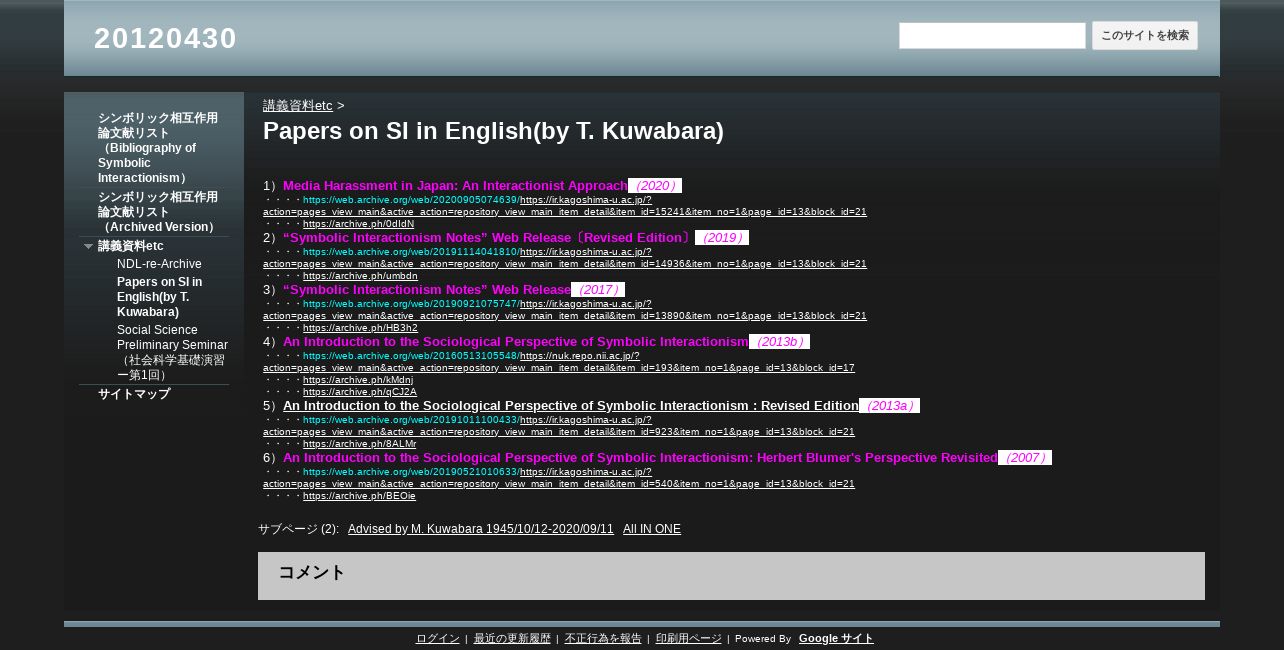Open archive.ph/qCJ2A link
The height and width of the screenshot is (650, 1284).
(360, 392)
